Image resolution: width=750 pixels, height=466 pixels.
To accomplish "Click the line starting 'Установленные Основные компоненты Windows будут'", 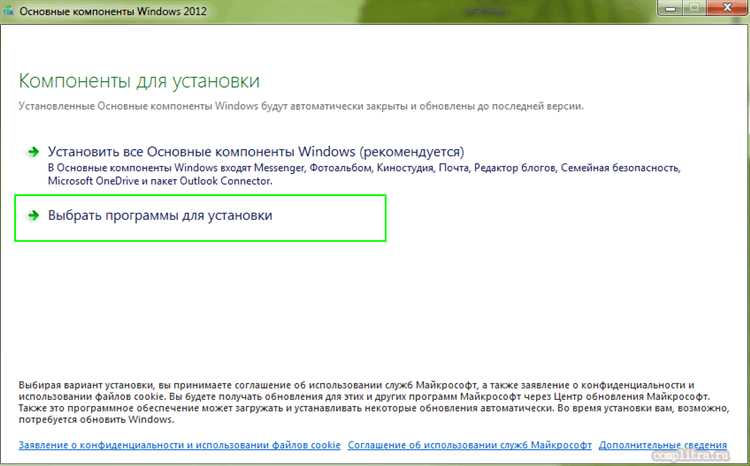I will pos(301,106).
